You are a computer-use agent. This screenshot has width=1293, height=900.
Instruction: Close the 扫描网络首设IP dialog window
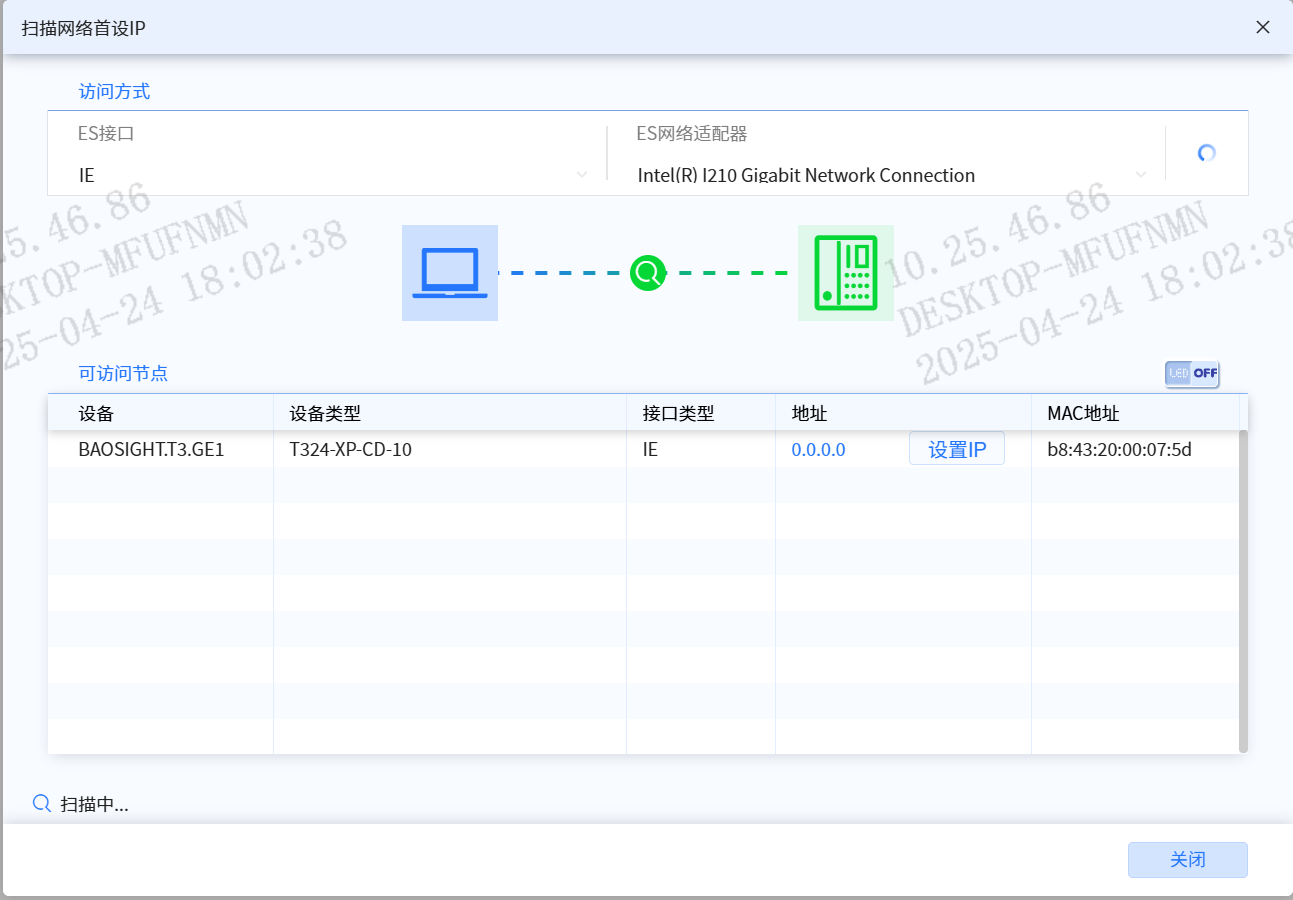click(1262, 27)
